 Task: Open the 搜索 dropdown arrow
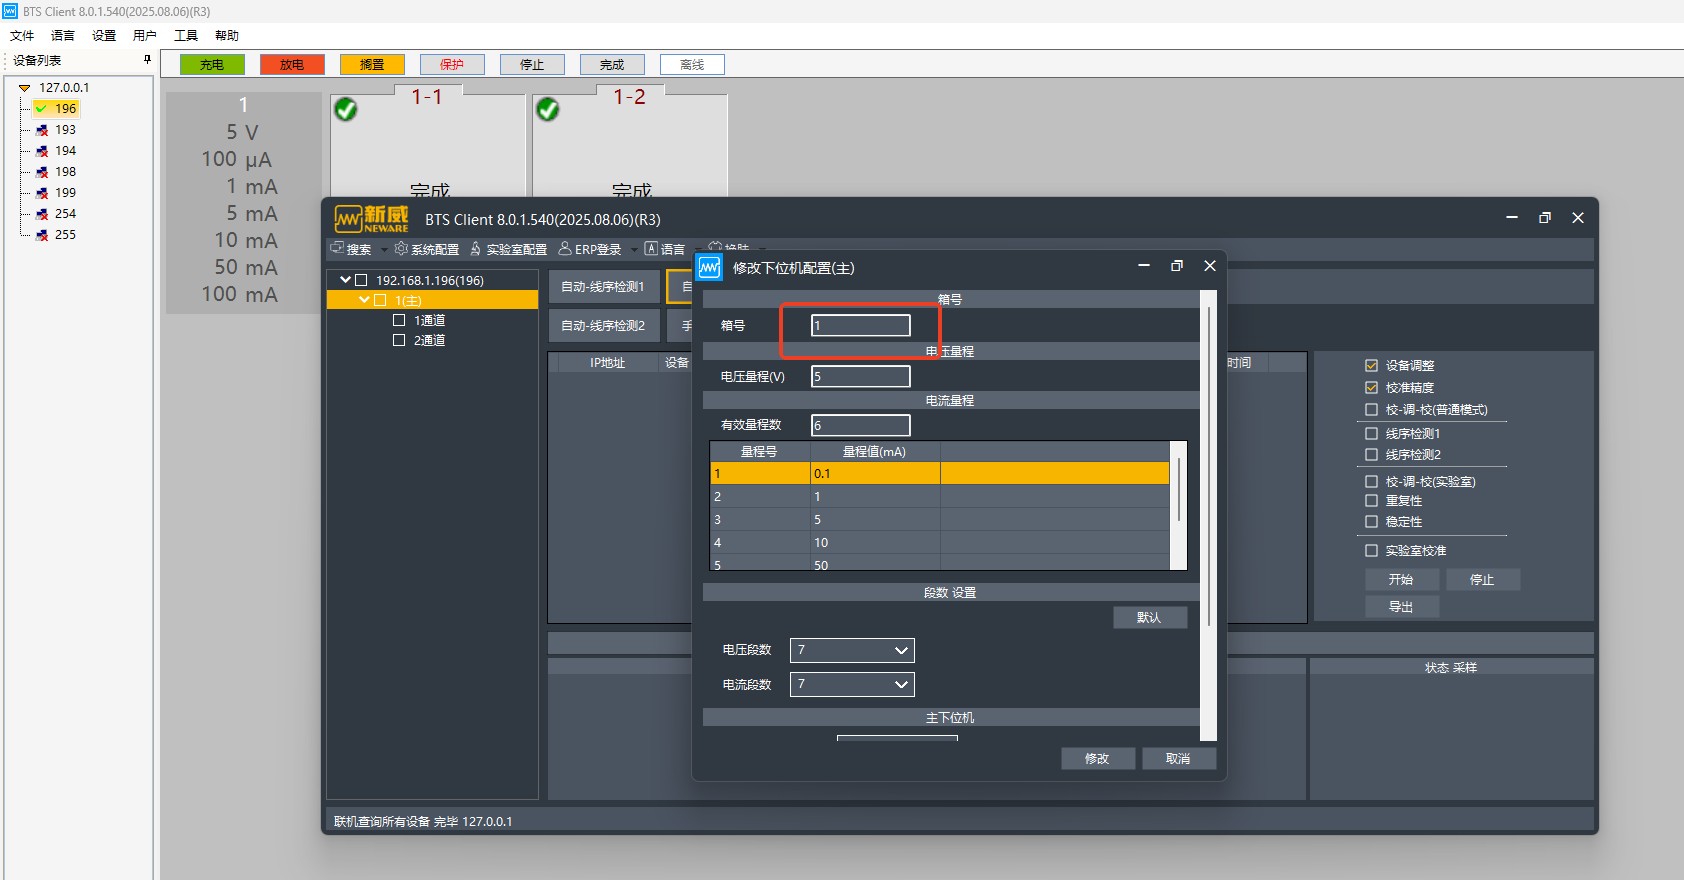[x=384, y=250]
